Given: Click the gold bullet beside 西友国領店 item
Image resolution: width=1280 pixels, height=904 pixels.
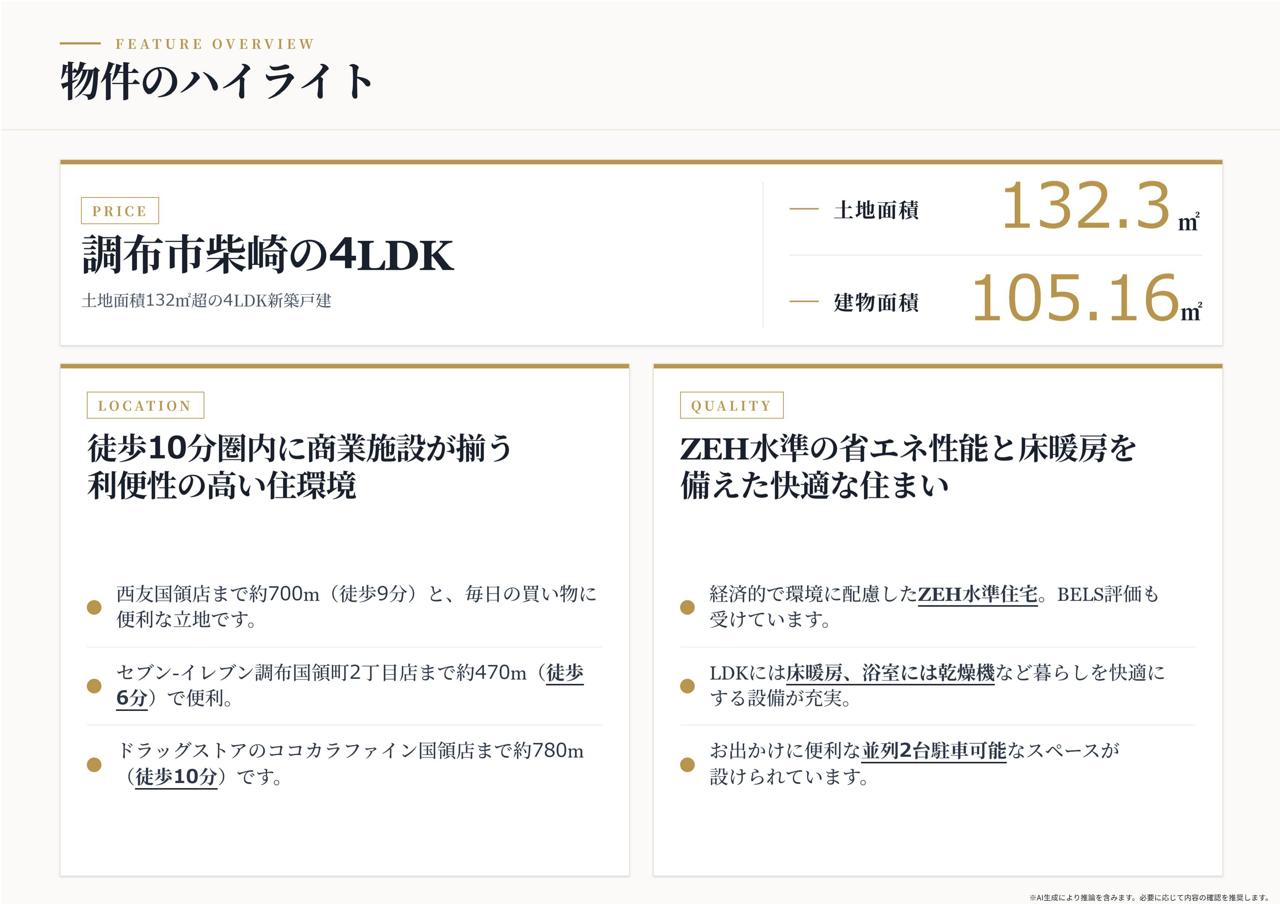Looking at the screenshot, I should [94, 607].
